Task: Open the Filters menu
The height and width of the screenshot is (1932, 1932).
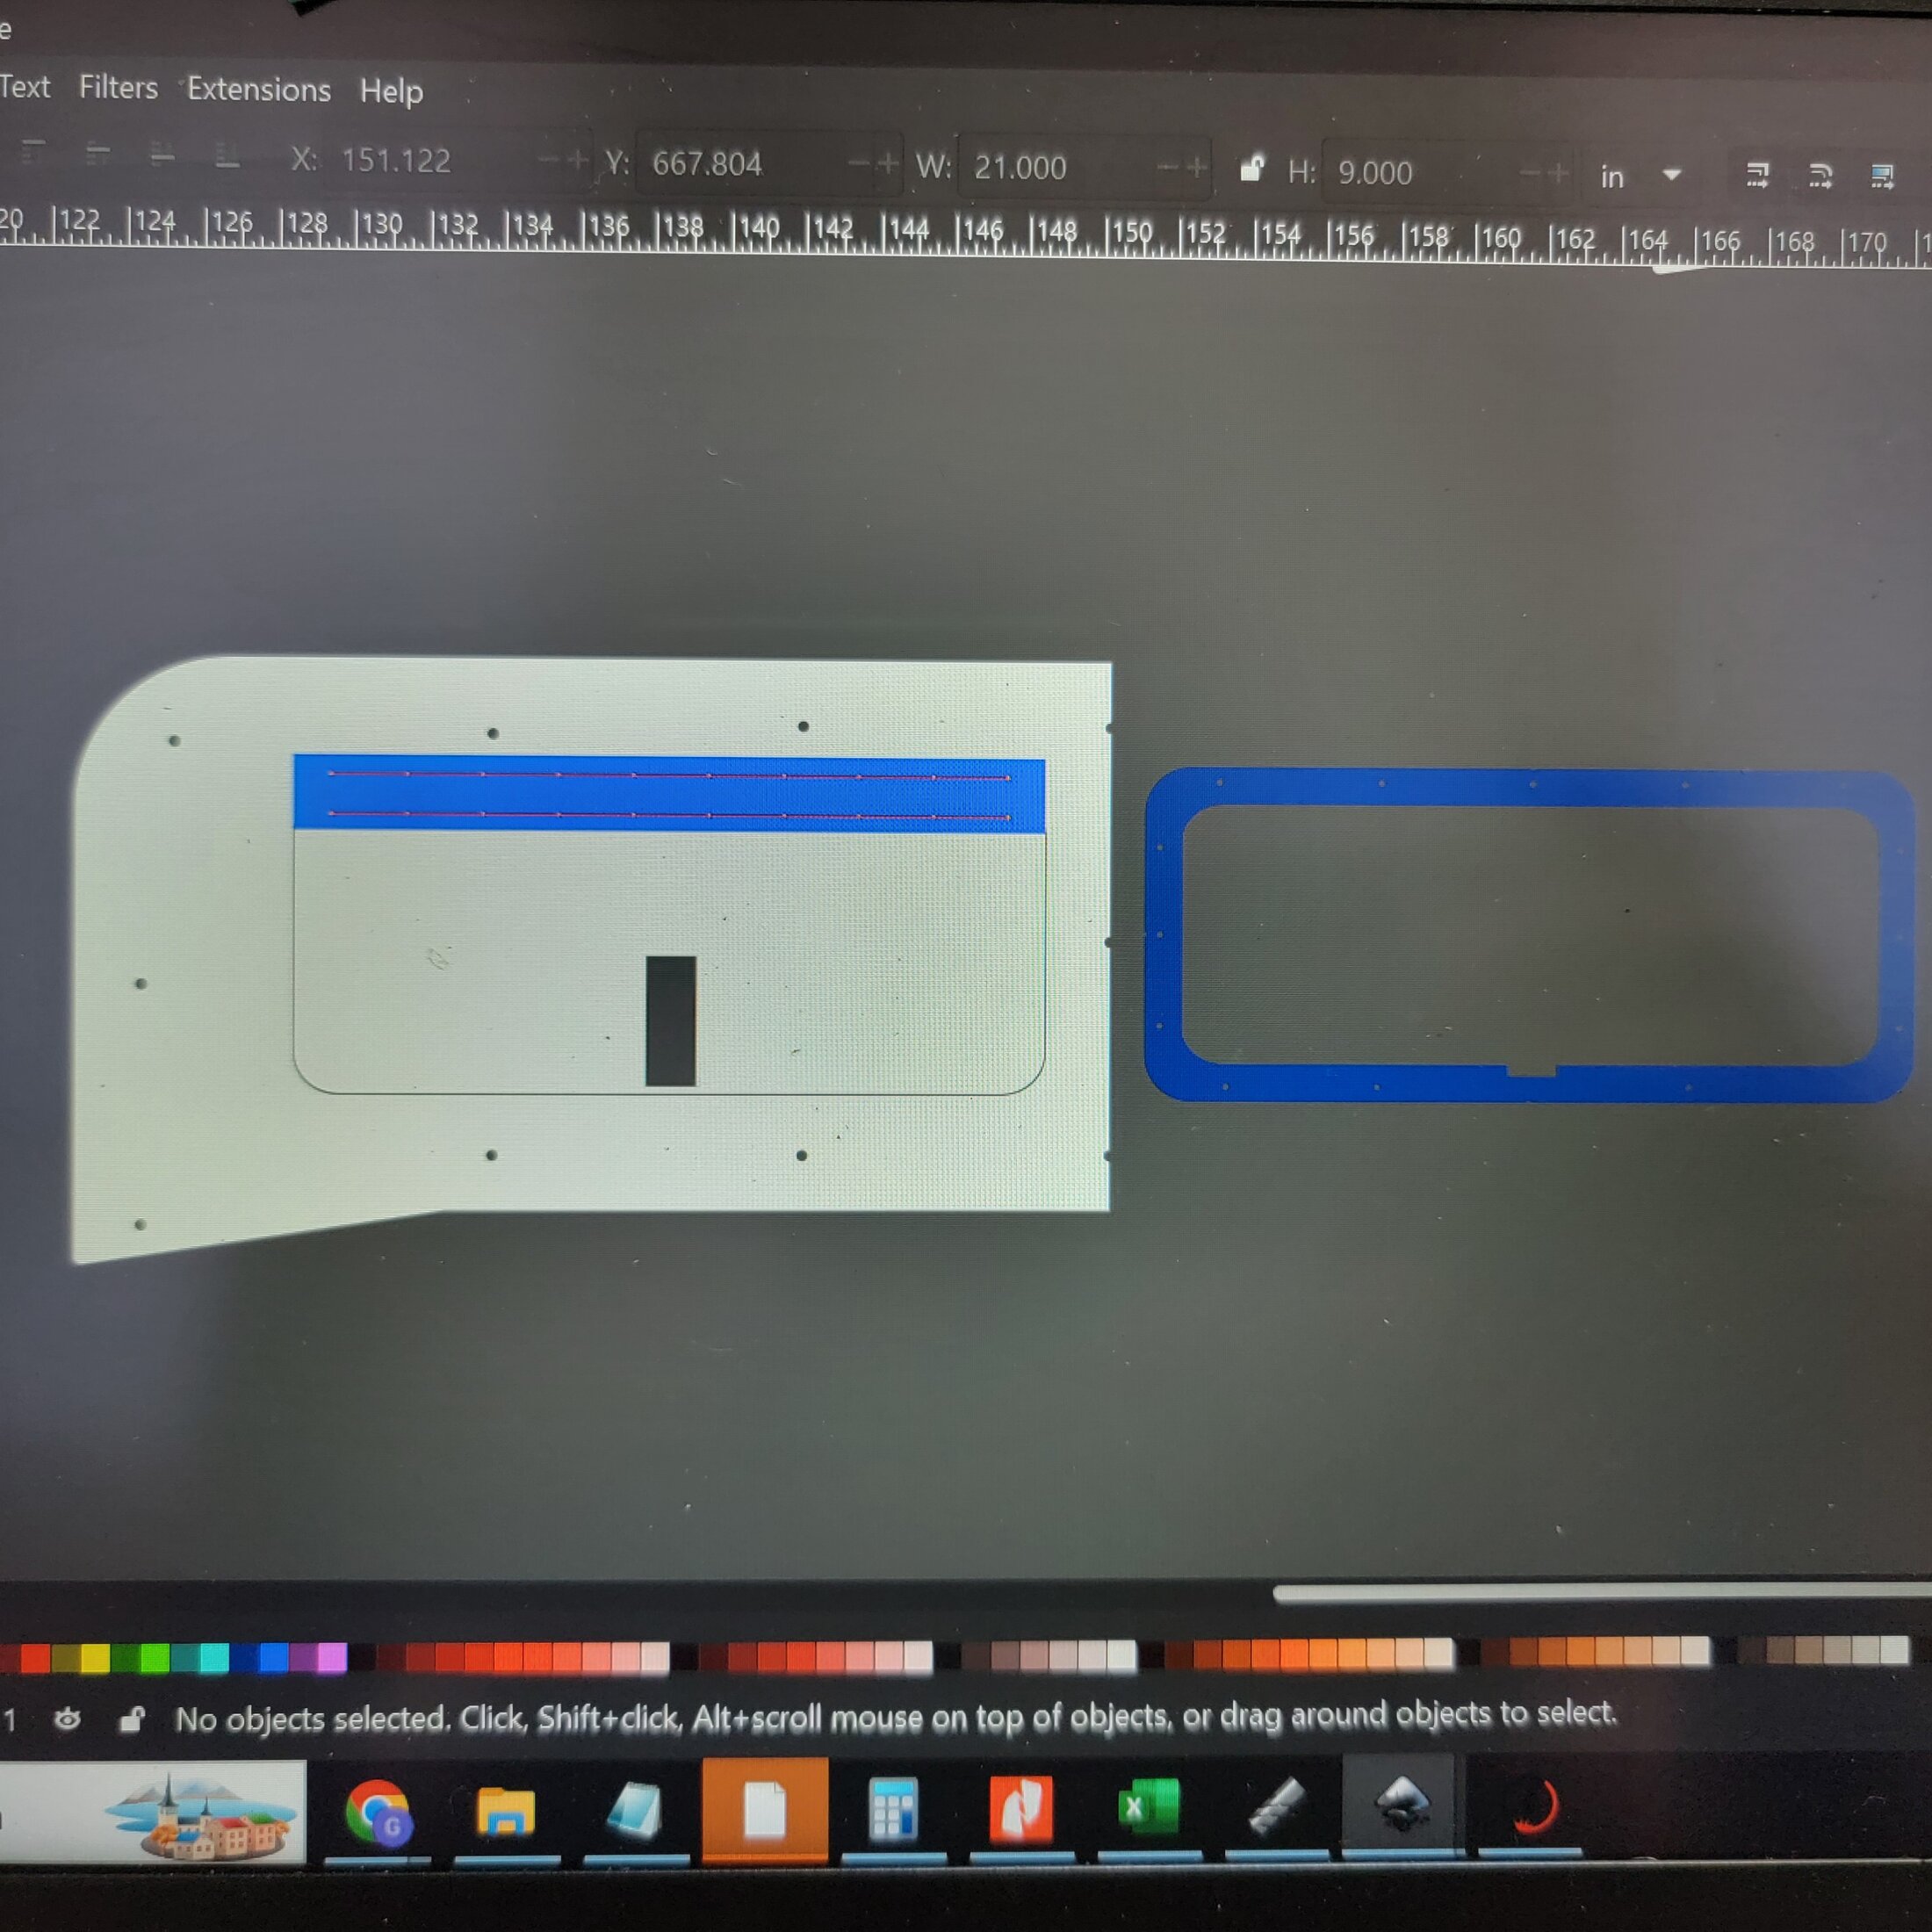Action: (118, 88)
